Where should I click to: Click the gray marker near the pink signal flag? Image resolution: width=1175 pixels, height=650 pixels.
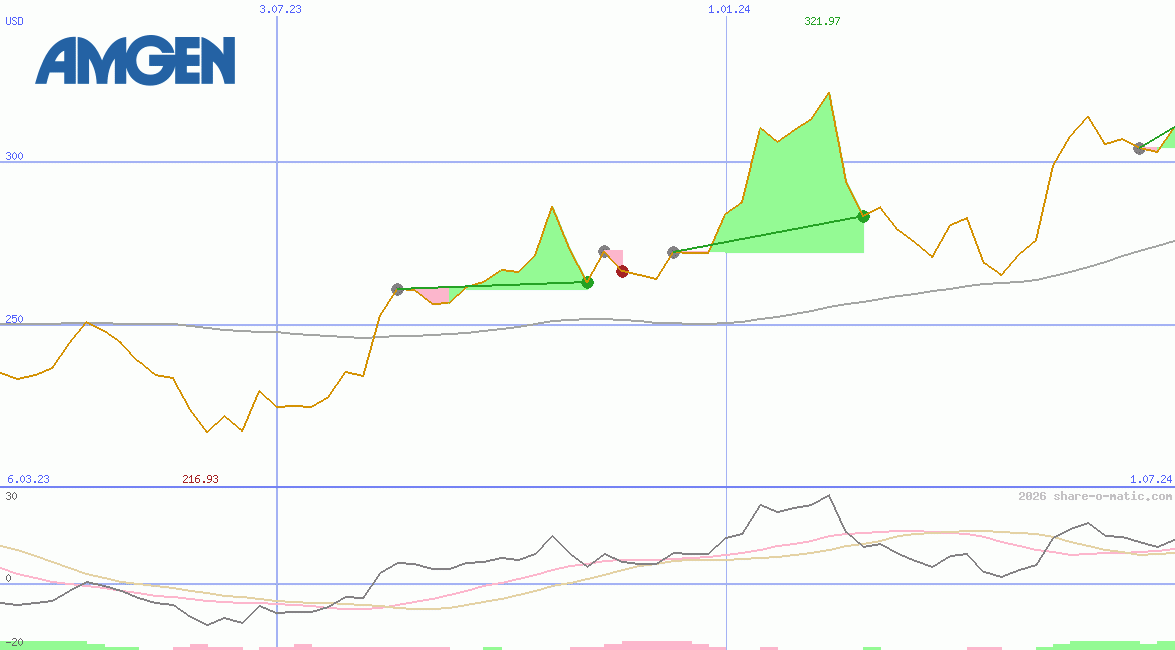605,250
